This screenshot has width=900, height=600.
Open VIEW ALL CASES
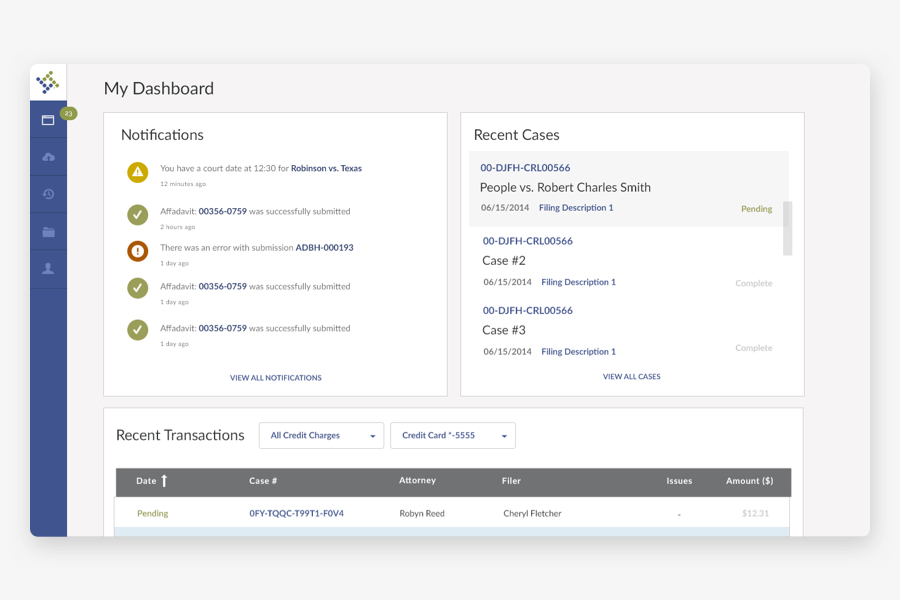tap(631, 376)
